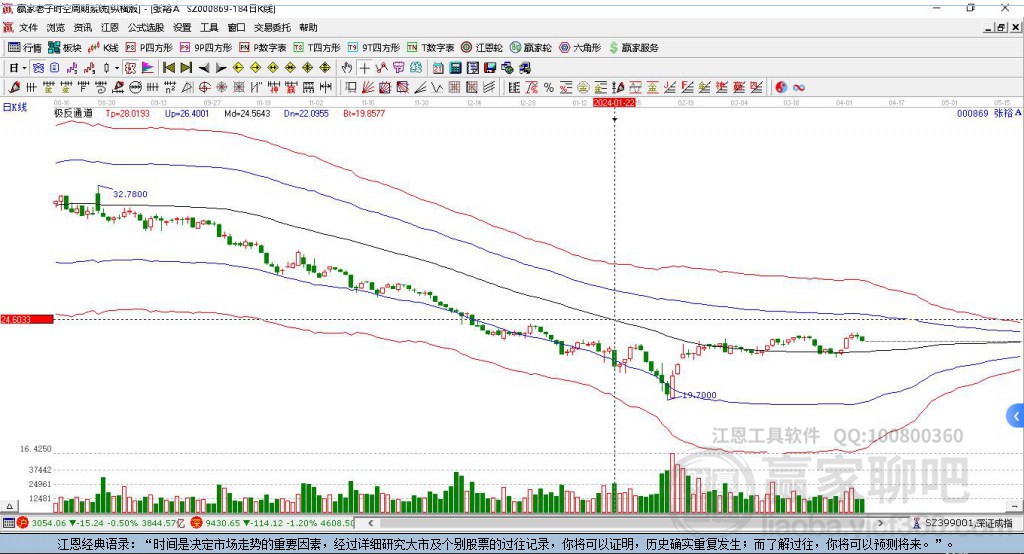Viewport: 1024px width, 554px height.
Task: Click the infinity loop icon
Action: pyautogui.click(x=799, y=88)
